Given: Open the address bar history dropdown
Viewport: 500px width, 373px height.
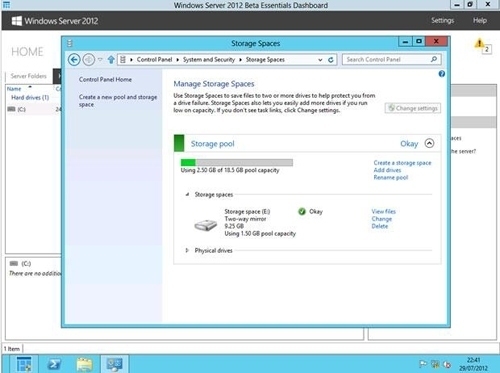Looking at the screenshot, I should (x=320, y=60).
